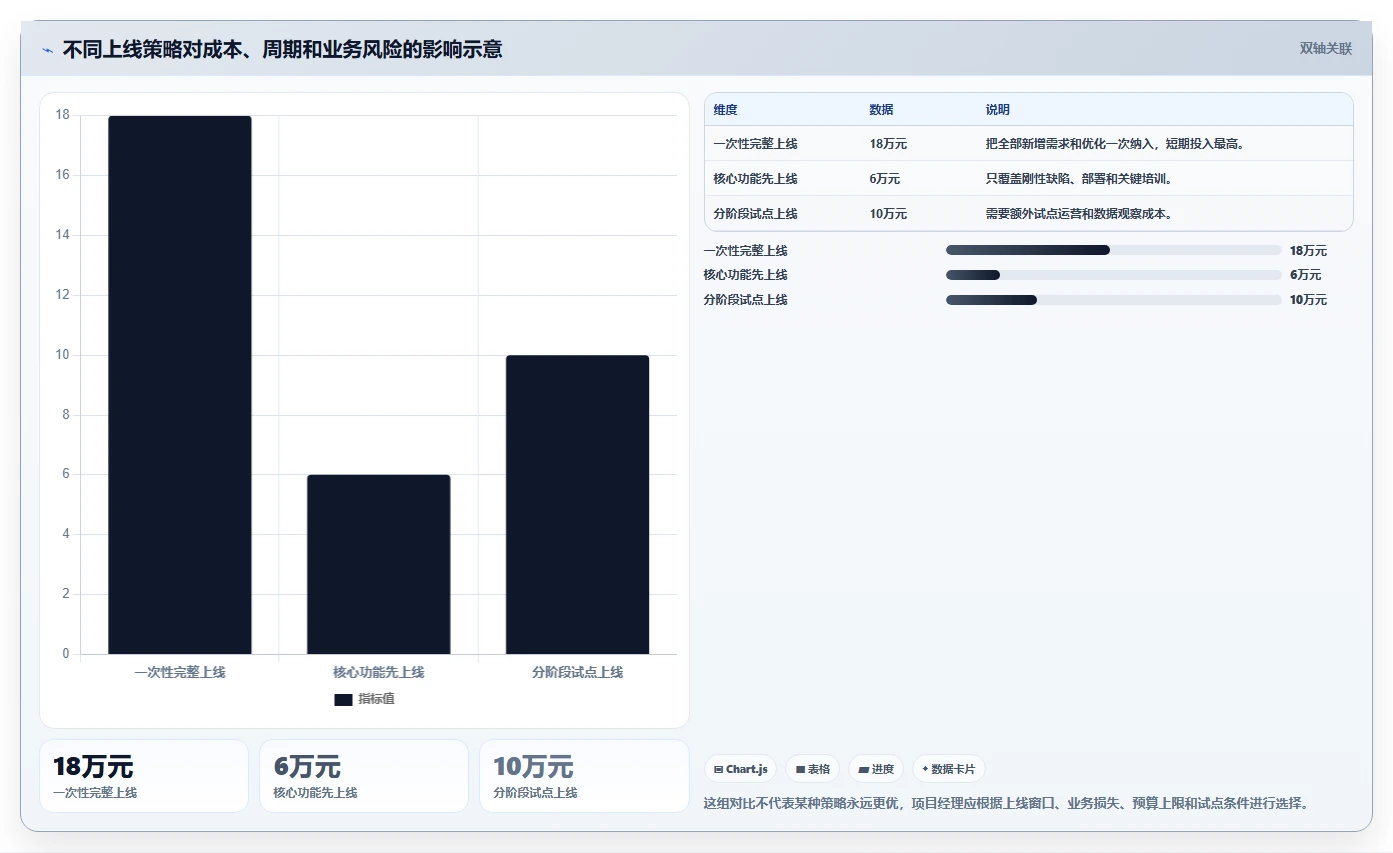
Task: Click the 核心功能先上线 bar in chart
Action: 379,564
